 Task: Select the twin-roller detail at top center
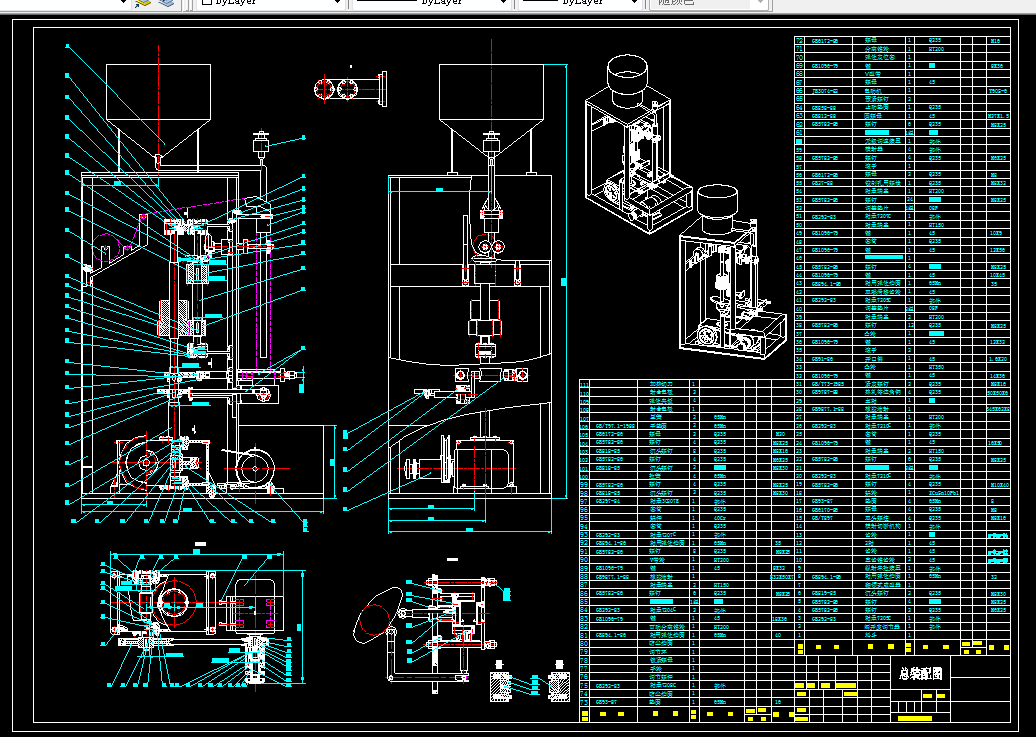(x=351, y=89)
